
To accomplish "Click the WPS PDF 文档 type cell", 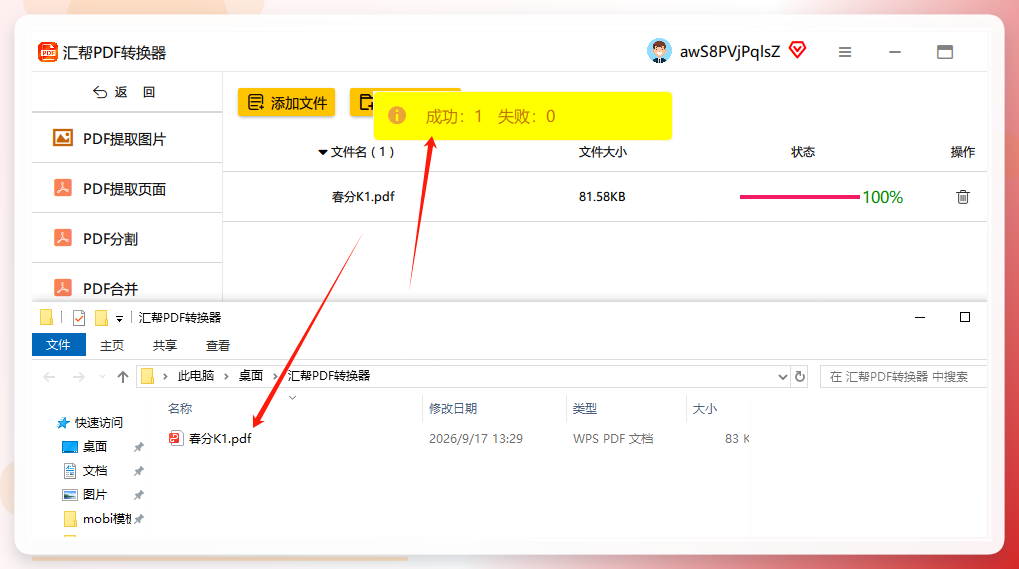I will coord(613,439).
